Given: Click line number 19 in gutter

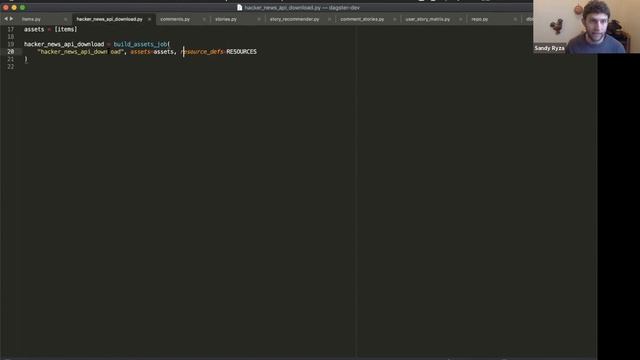Looking at the screenshot, I should [11, 44].
